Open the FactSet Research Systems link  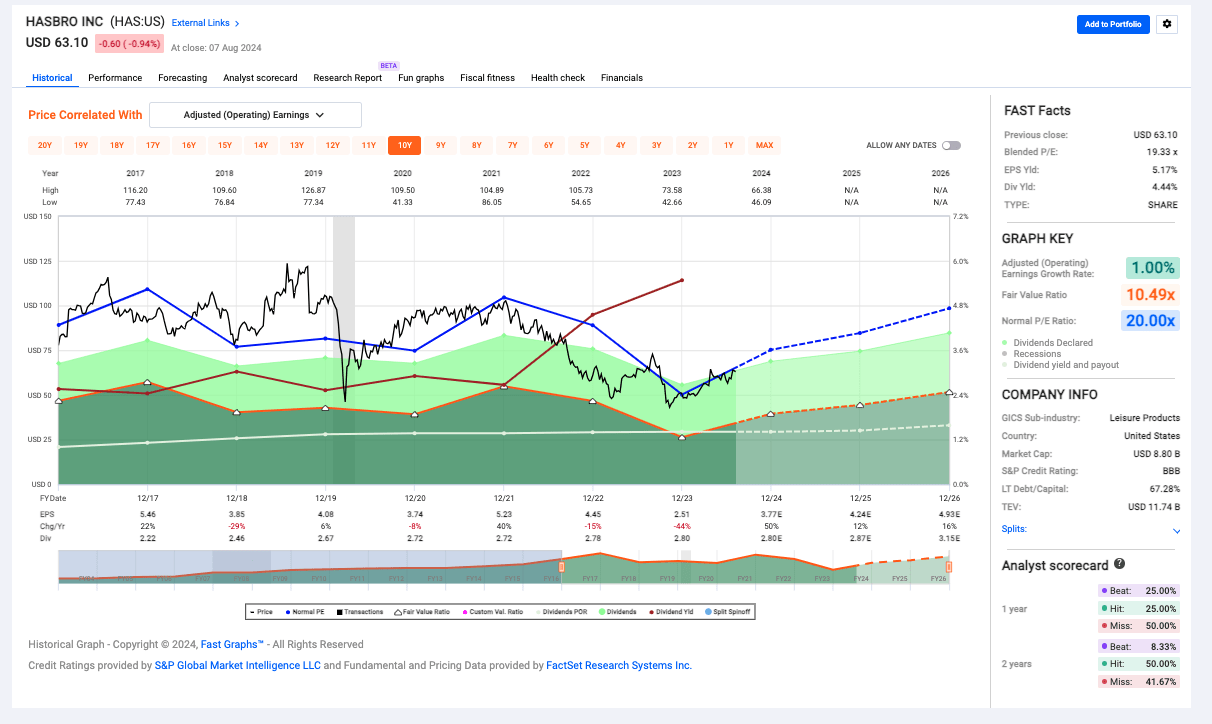pyautogui.click(x=618, y=665)
